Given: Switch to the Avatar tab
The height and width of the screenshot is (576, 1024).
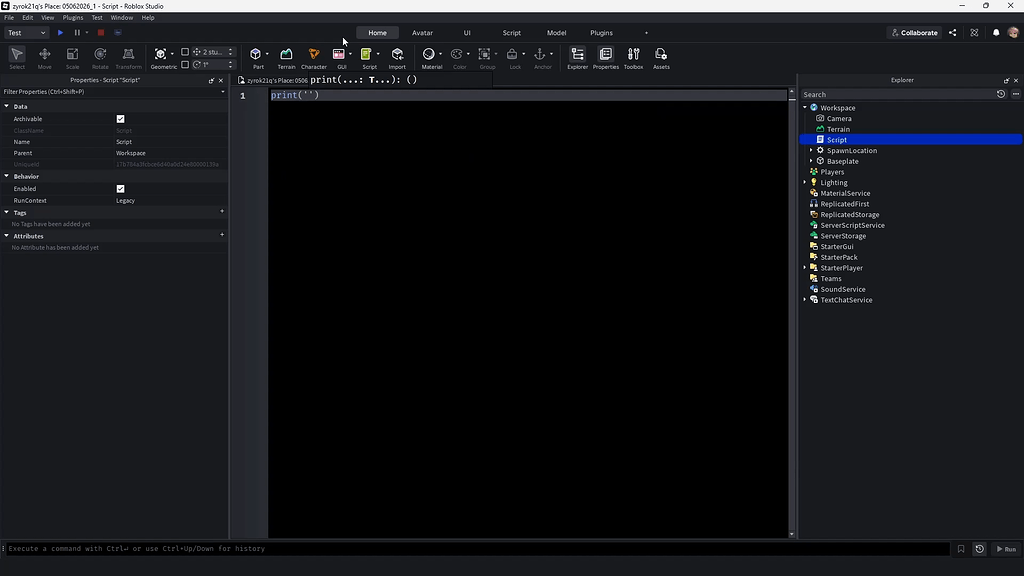Looking at the screenshot, I should (x=422, y=33).
